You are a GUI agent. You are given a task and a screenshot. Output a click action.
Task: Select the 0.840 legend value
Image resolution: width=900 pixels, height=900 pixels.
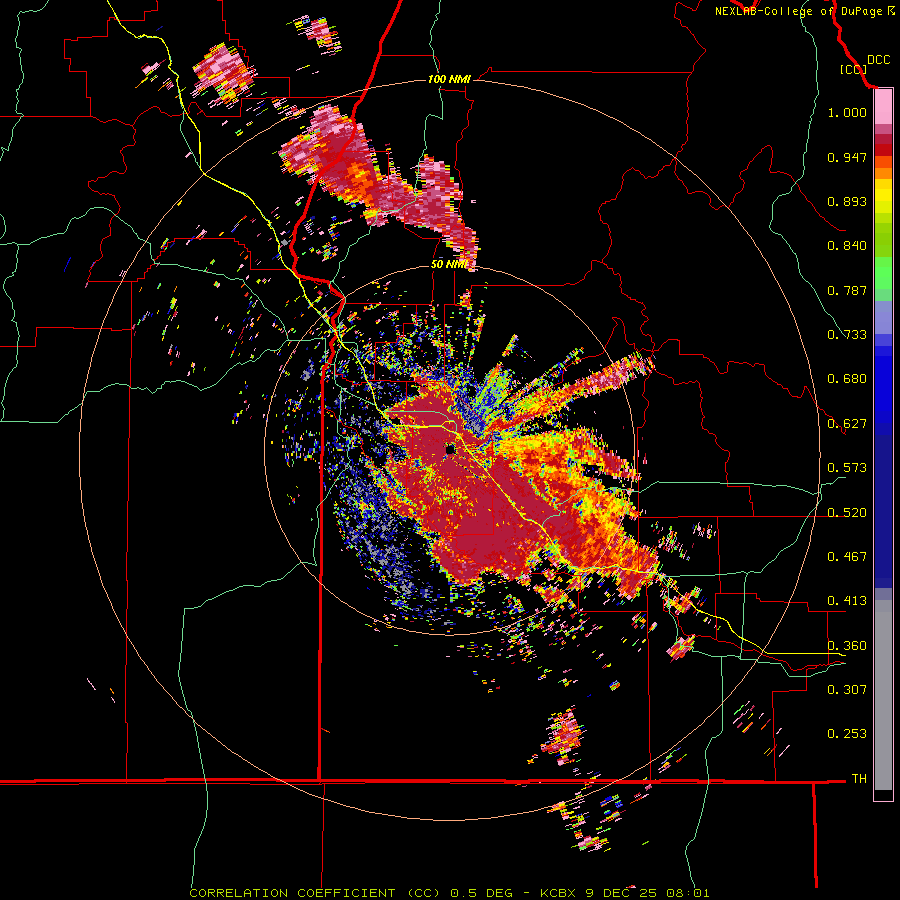(x=847, y=246)
